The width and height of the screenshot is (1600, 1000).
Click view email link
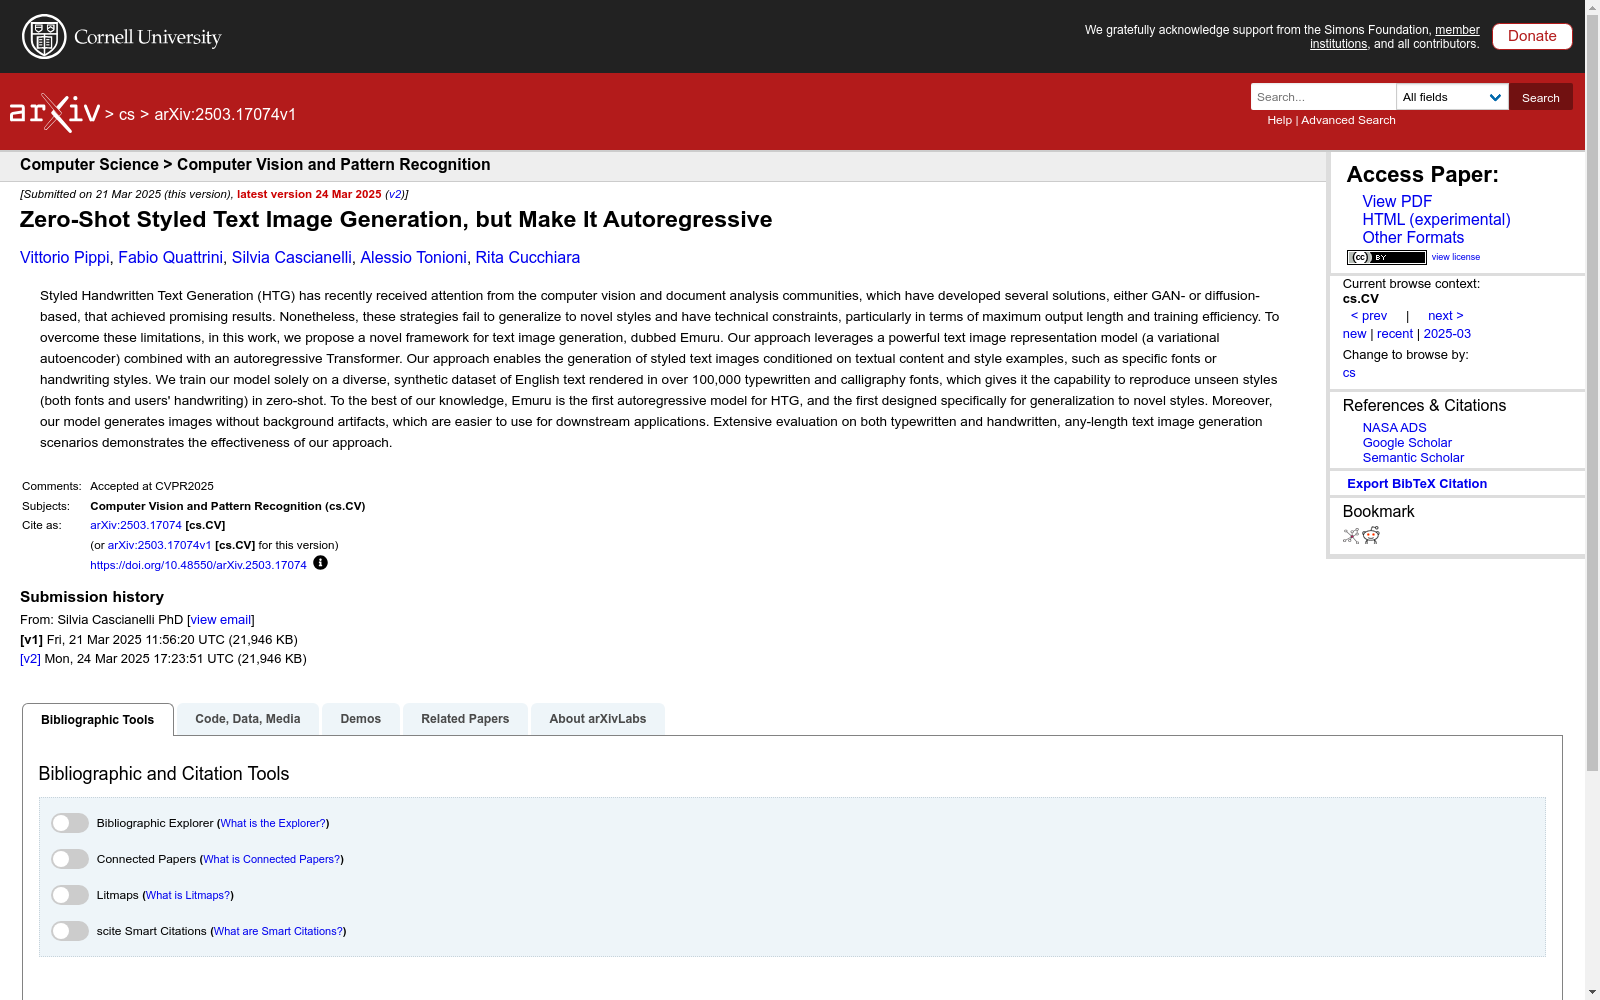click(x=220, y=620)
